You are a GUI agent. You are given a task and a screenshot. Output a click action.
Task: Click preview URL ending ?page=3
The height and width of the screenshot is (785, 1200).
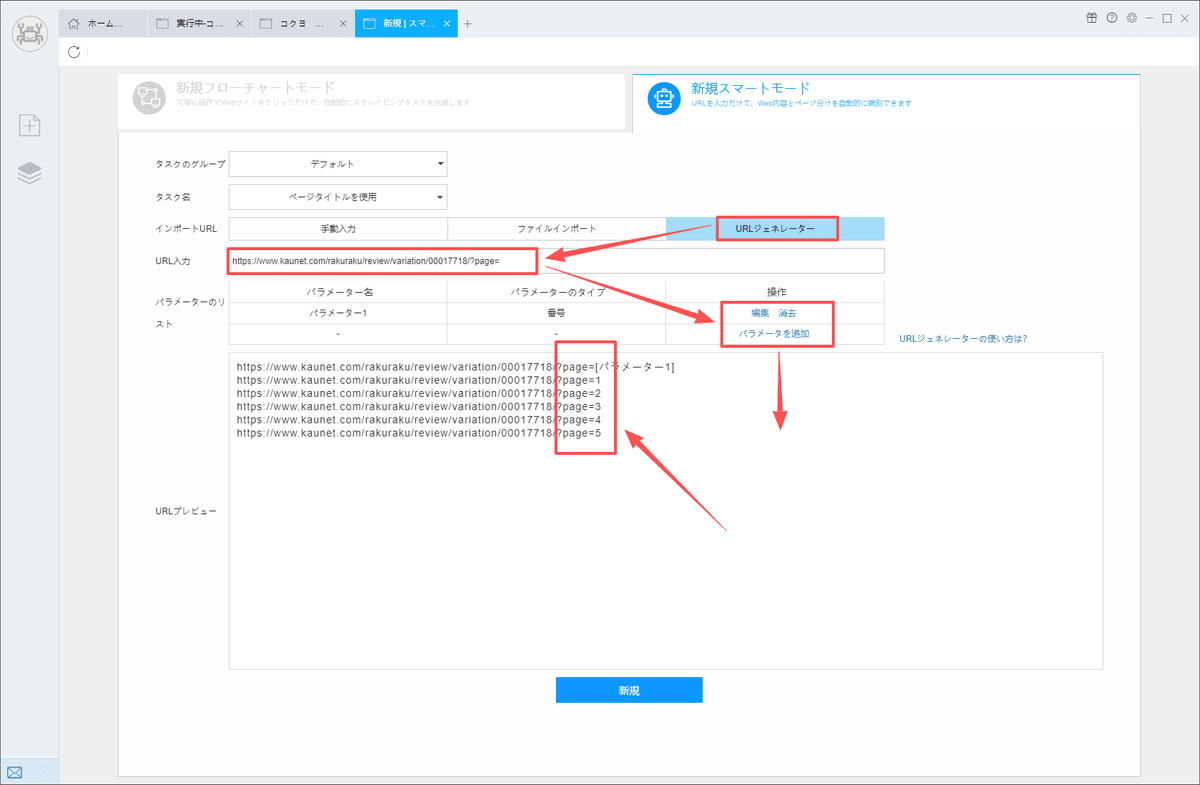(x=419, y=407)
